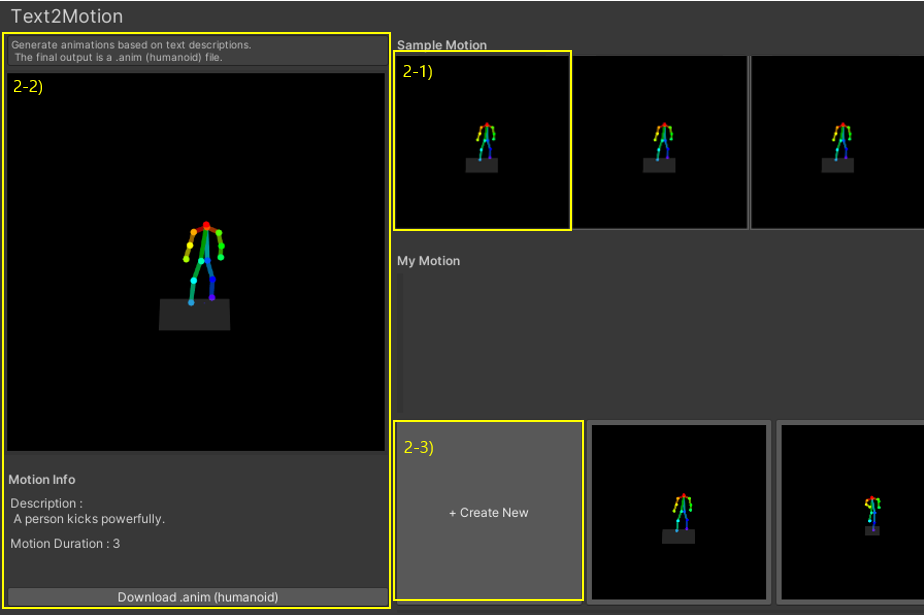924x615 pixels.
Task: Click the description text 'A person kicks powerfully.'
Action: tap(89, 519)
